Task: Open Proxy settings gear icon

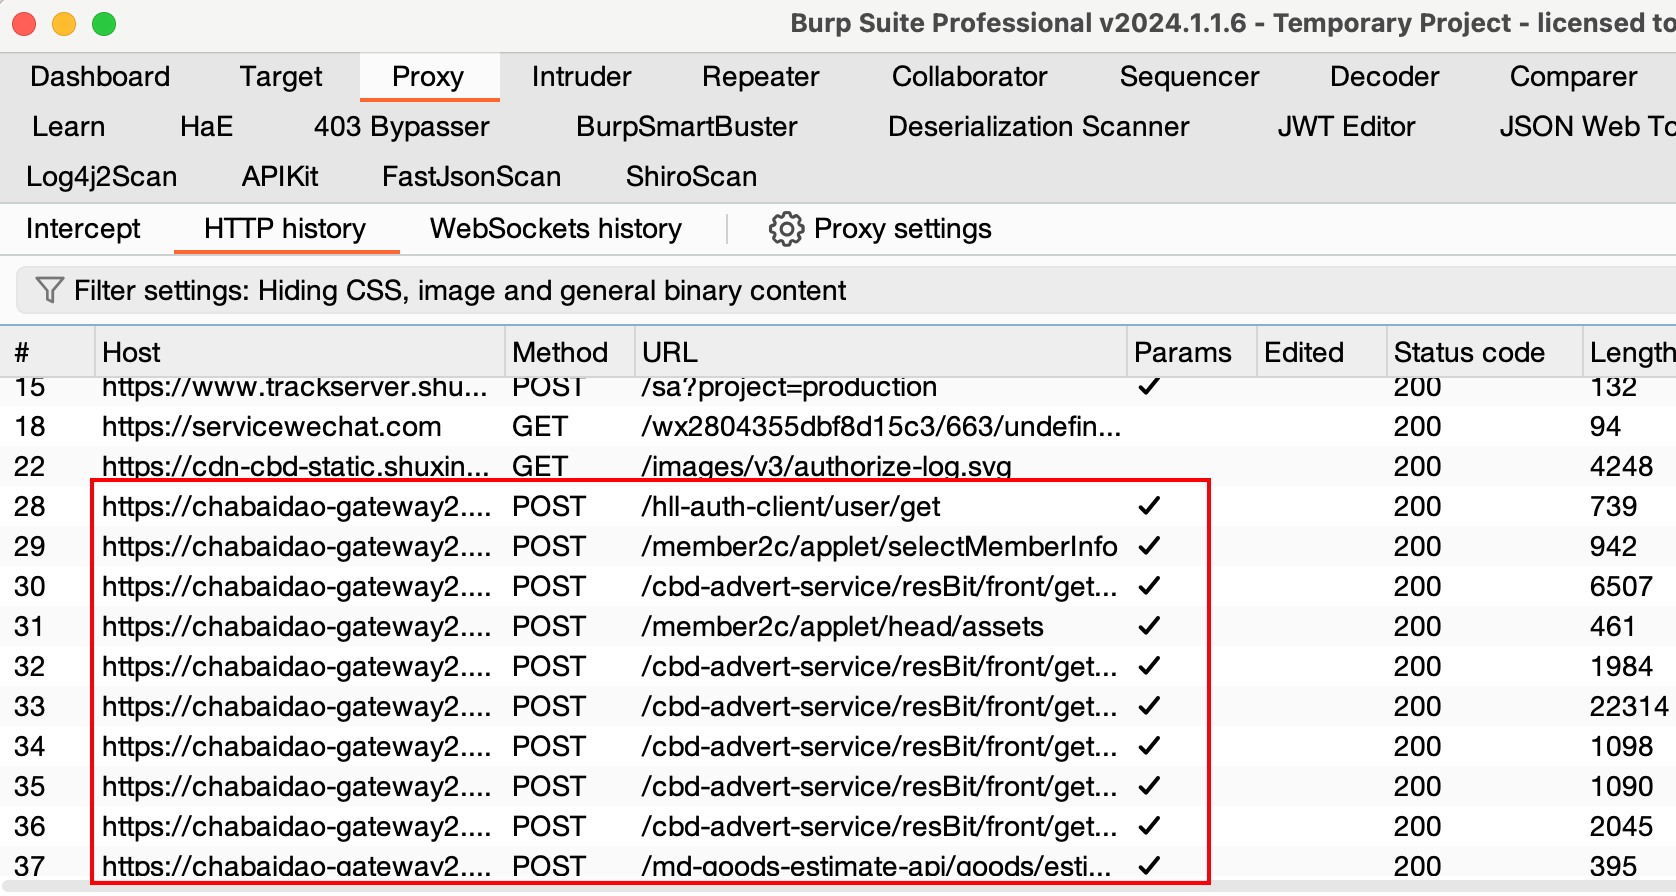Action: click(786, 229)
